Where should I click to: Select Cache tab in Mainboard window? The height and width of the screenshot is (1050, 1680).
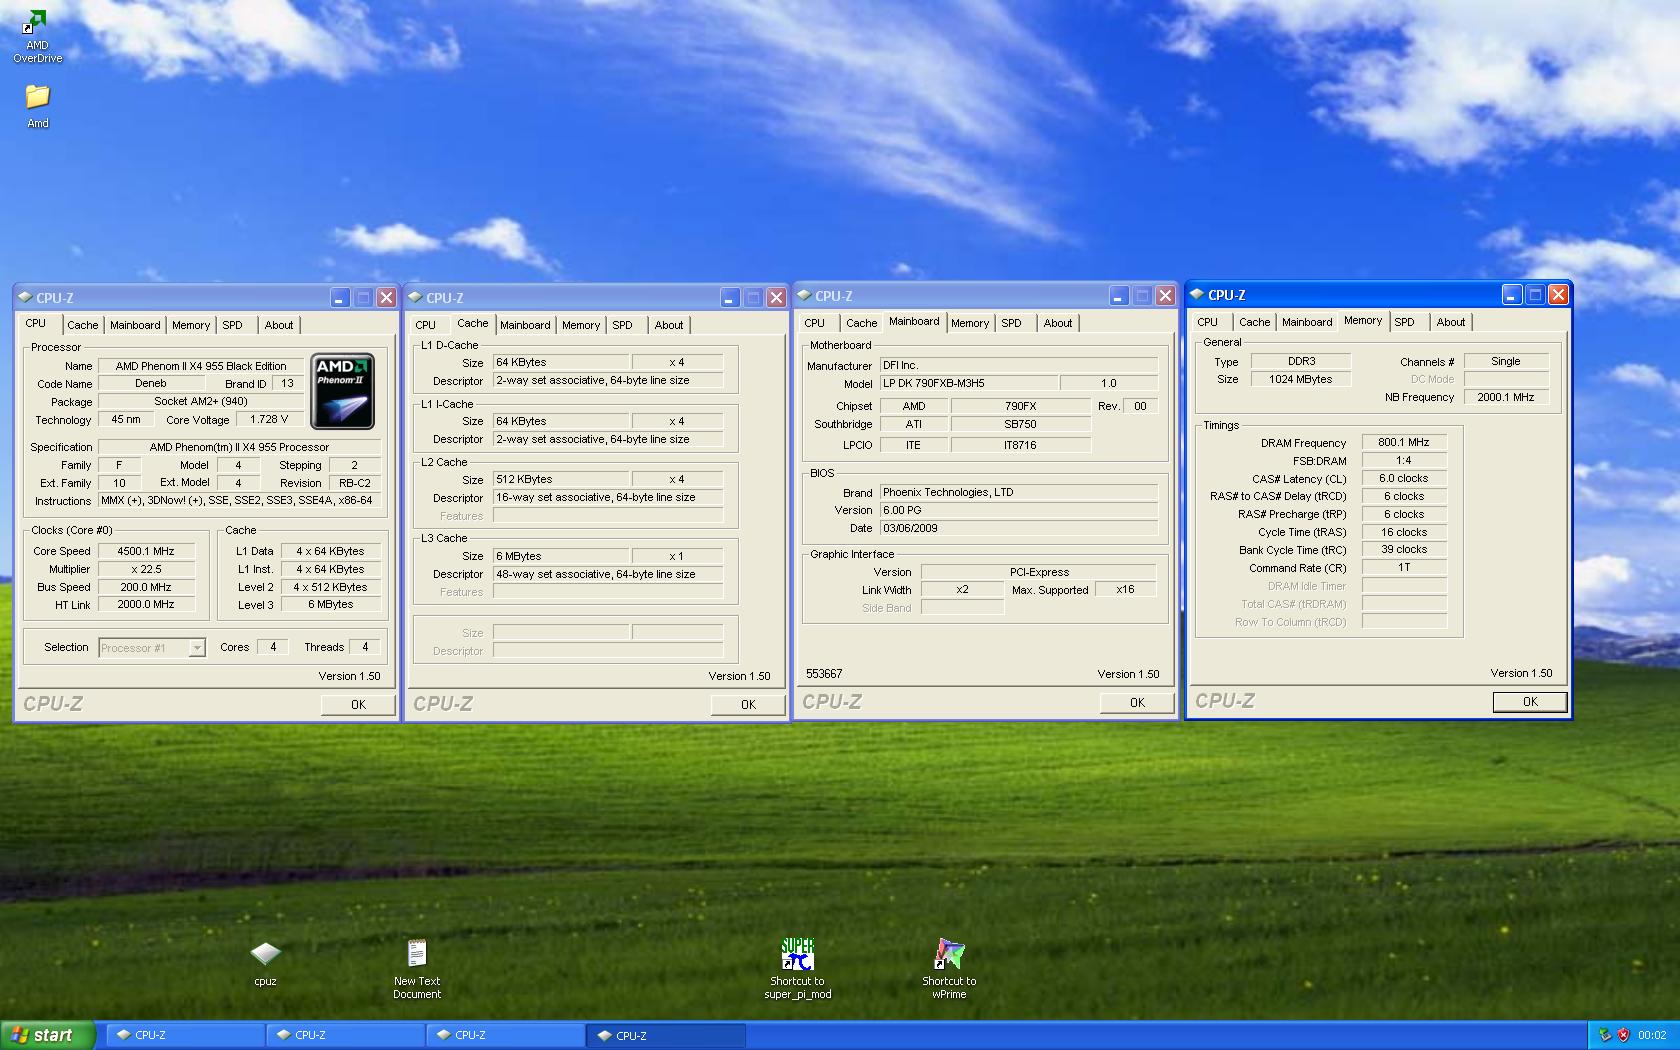[861, 323]
